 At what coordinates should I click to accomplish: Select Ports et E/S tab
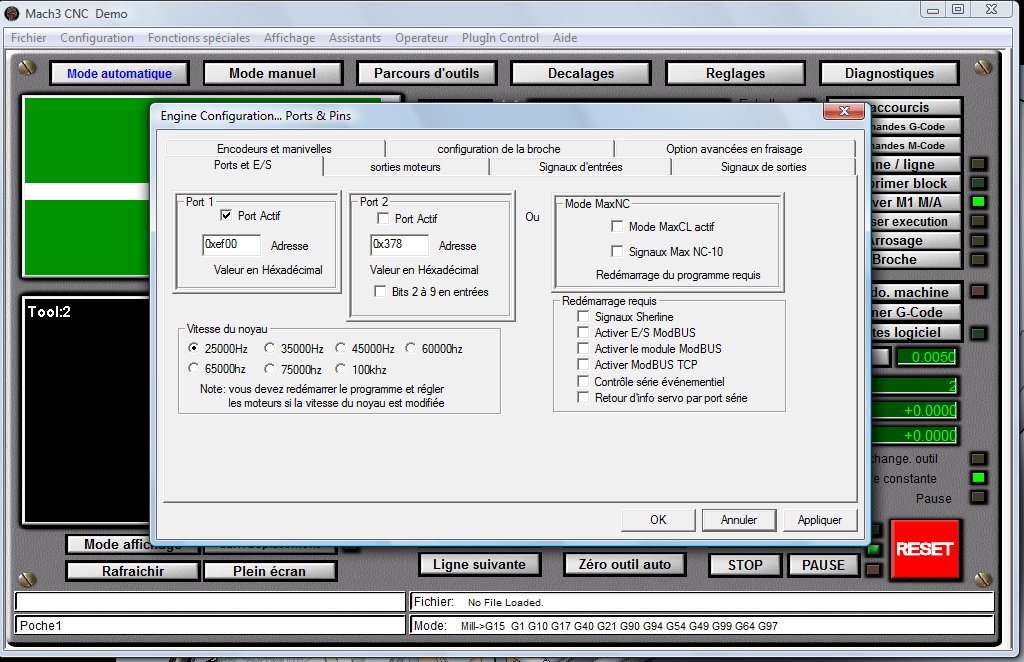[x=243, y=165]
